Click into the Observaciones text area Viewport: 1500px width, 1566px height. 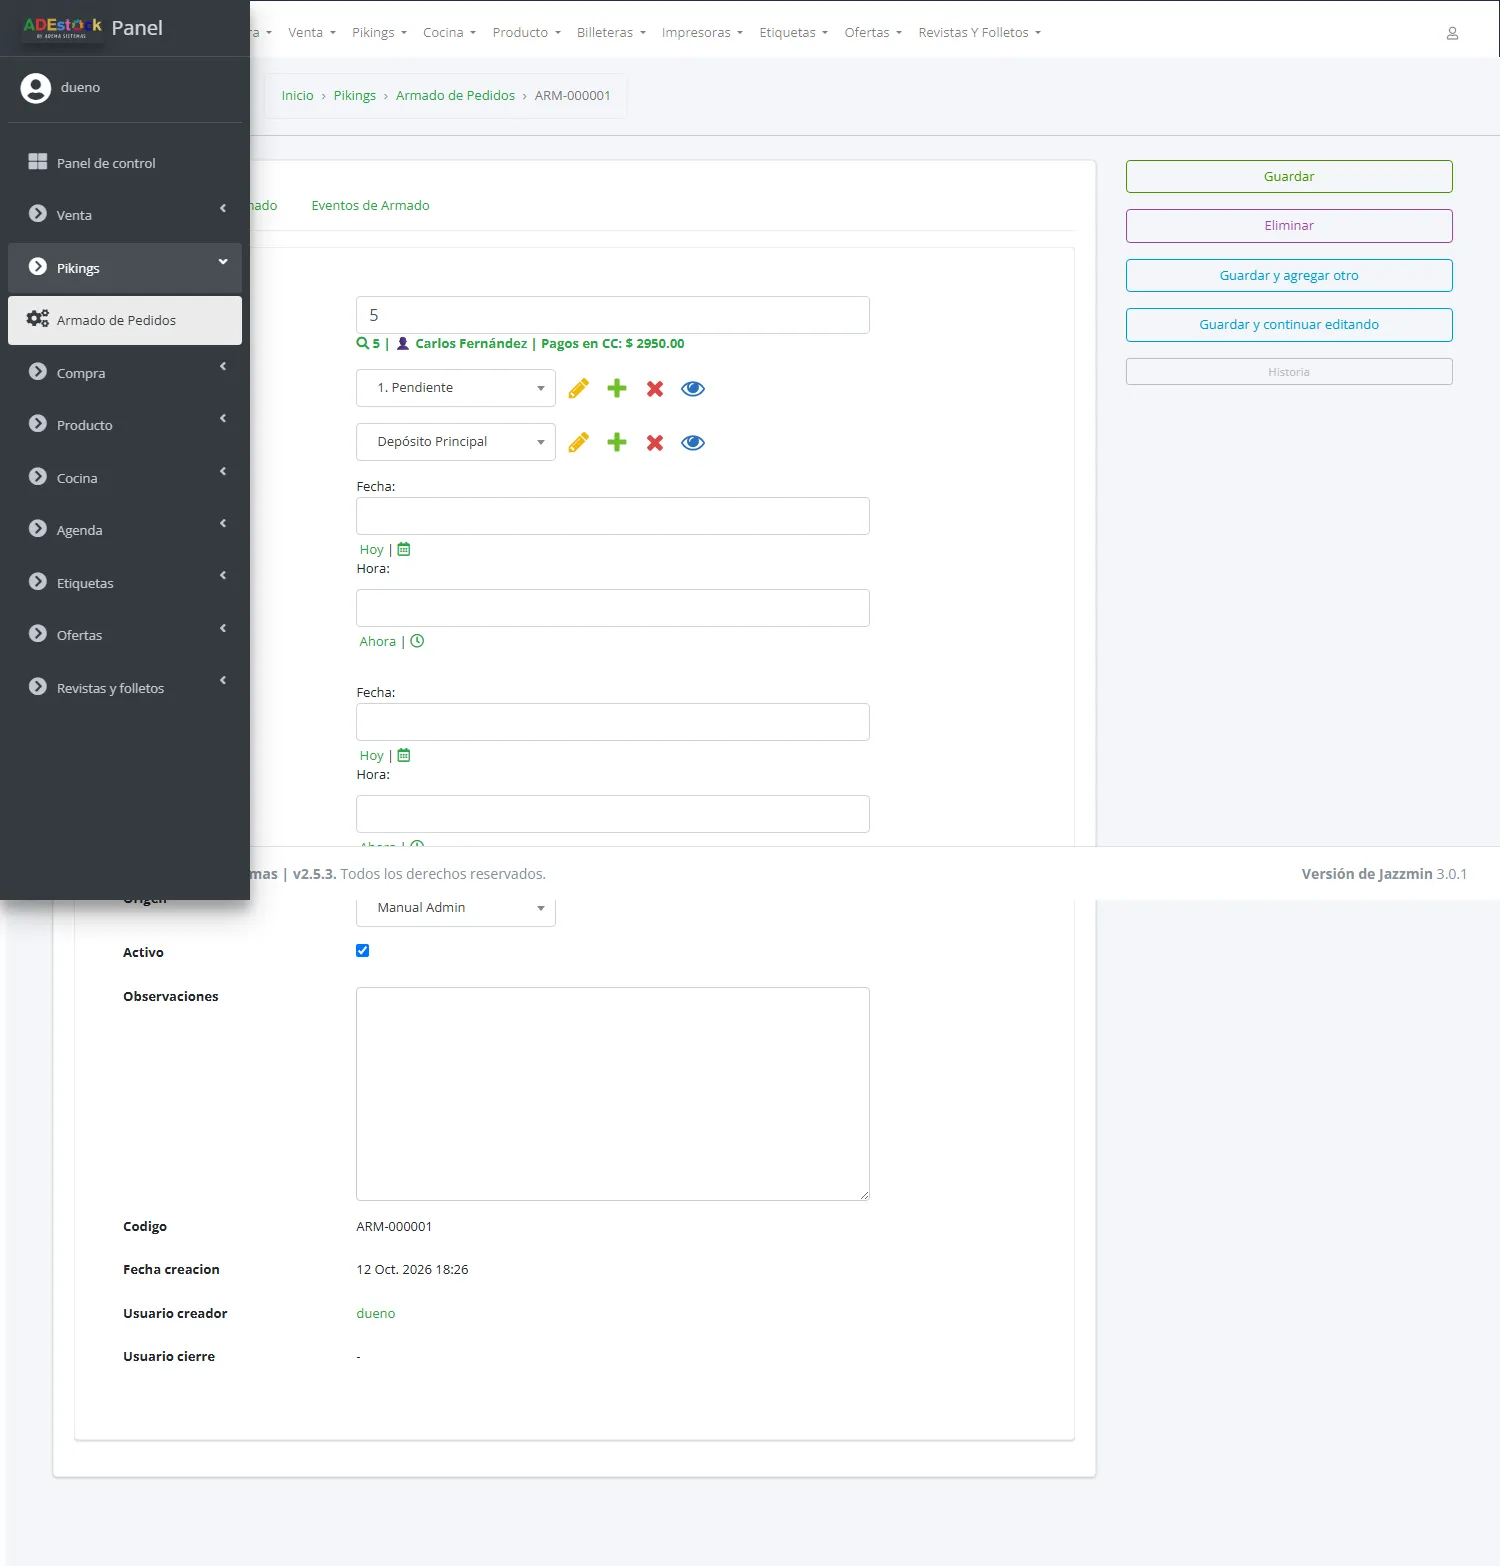click(613, 1094)
